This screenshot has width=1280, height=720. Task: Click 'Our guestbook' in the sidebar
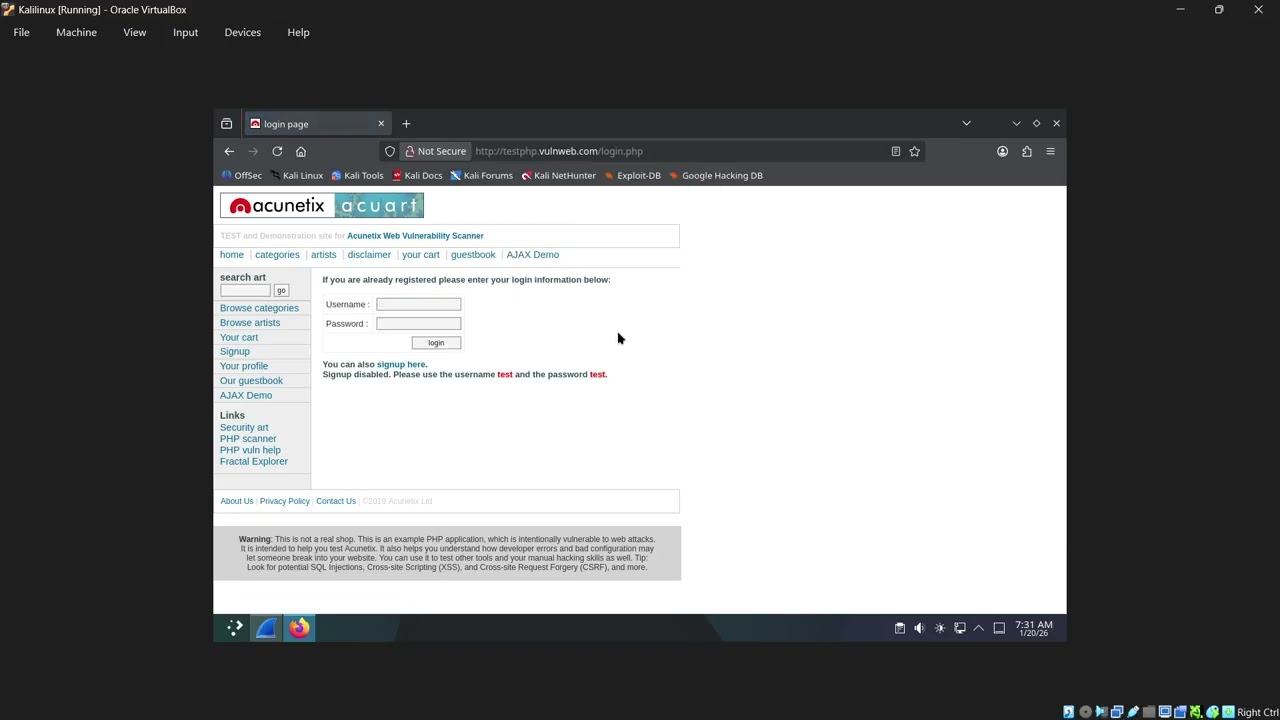click(251, 381)
